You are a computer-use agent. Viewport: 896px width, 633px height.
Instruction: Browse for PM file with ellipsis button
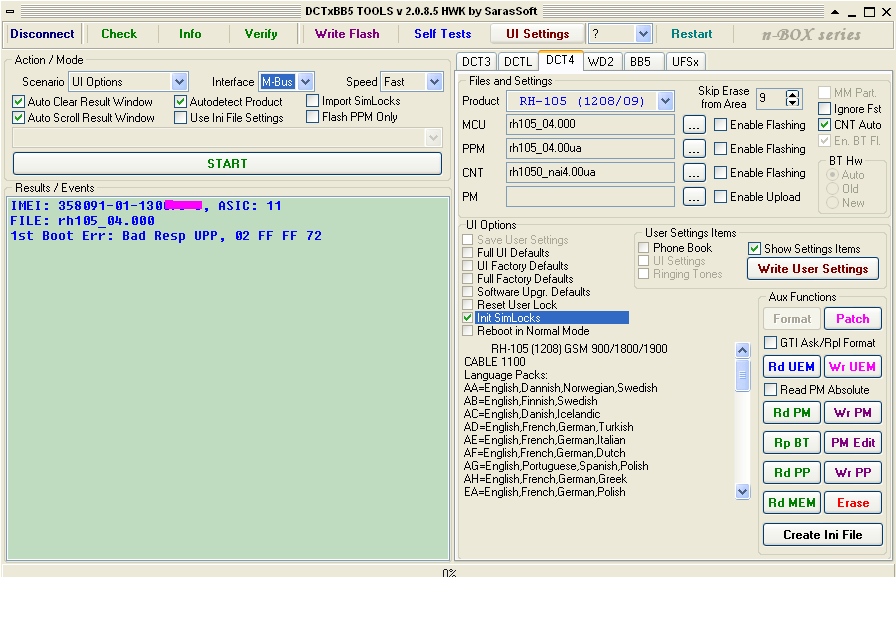click(694, 197)
